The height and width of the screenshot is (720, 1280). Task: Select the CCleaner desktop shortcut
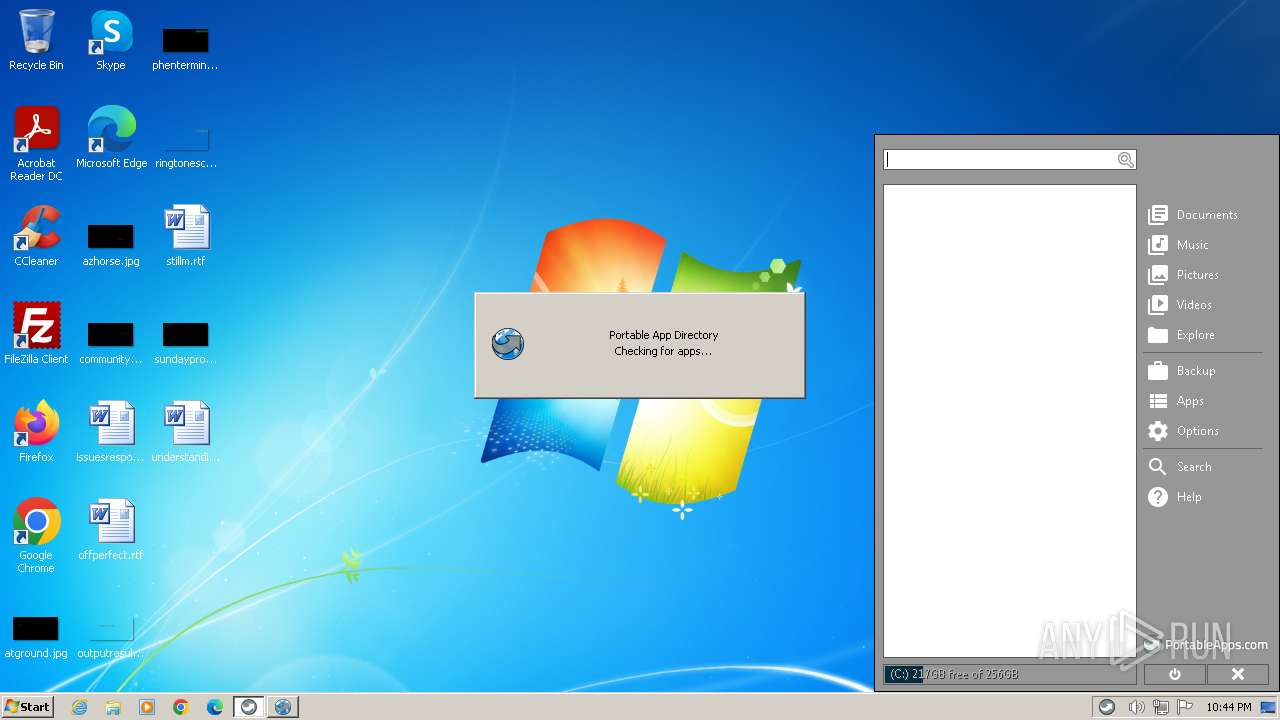pos(36,236)
